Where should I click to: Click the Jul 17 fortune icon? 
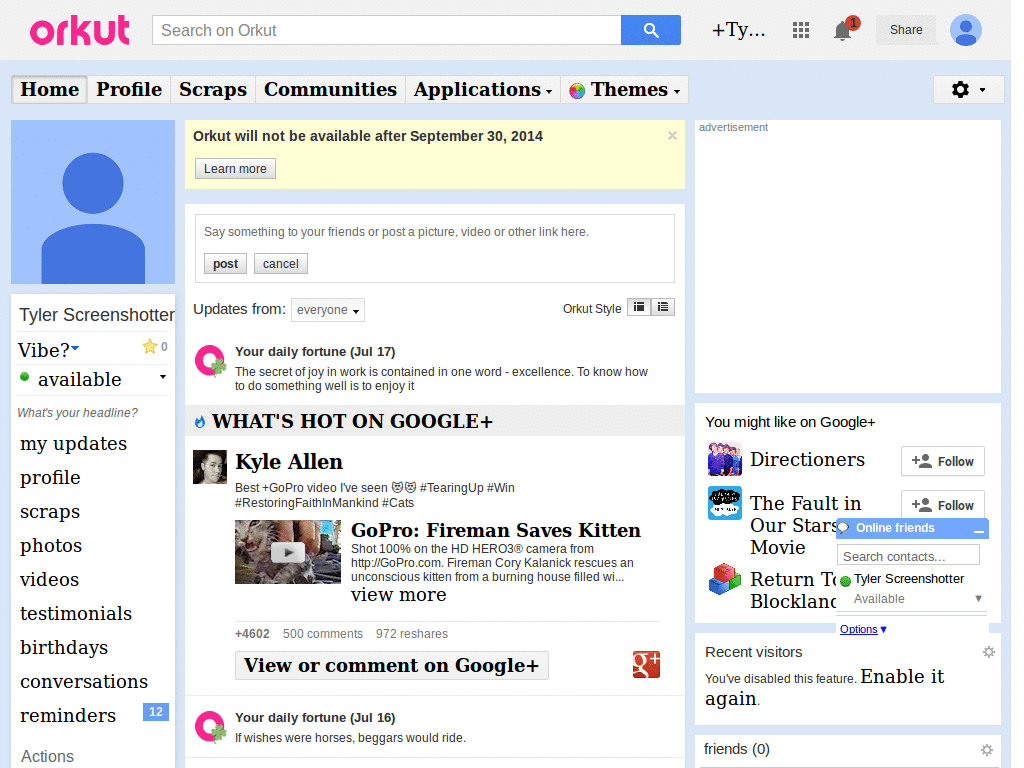210,361
